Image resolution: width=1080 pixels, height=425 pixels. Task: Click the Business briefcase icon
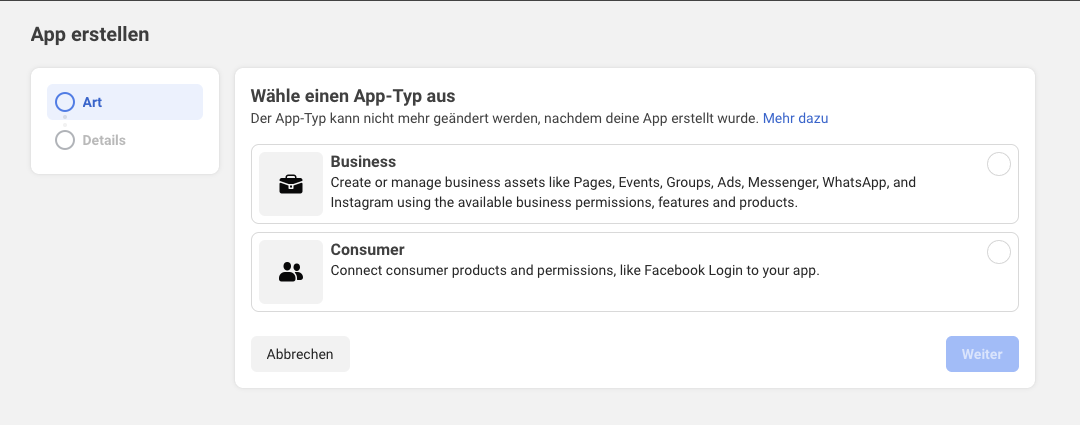click(291, 184)
